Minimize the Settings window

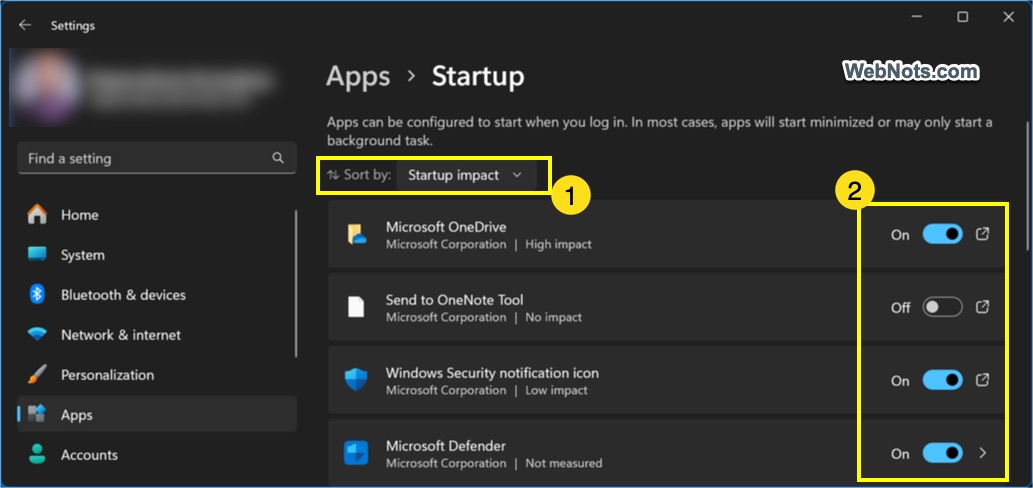(917, 18)
